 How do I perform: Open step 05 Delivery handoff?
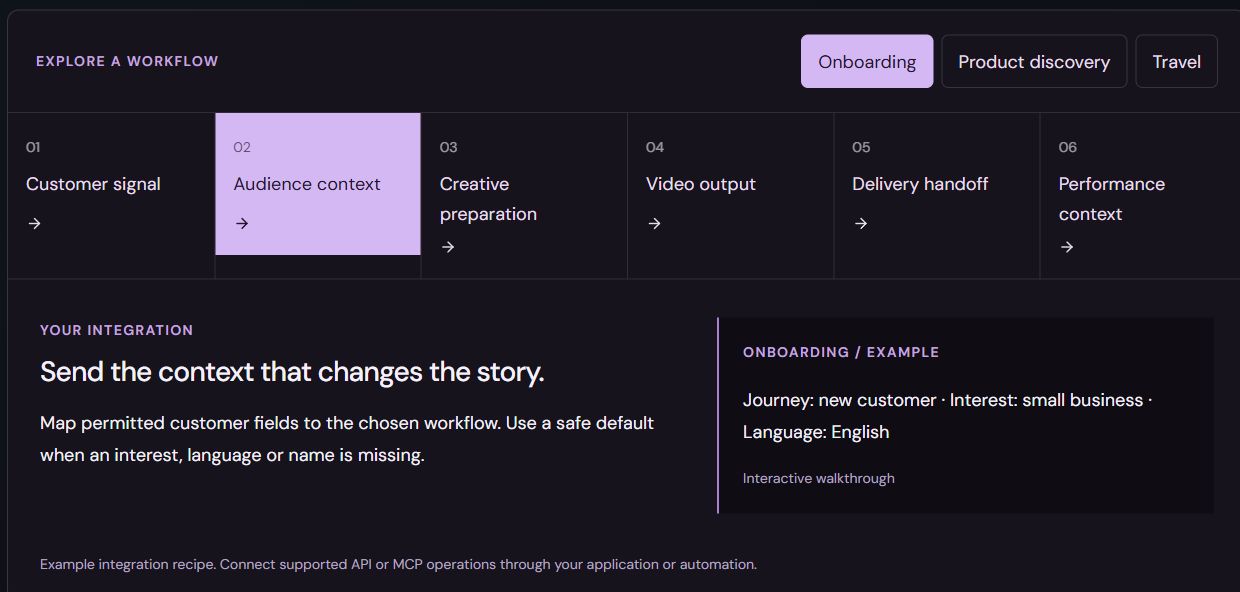pyautogui.click(x=937, y=195)
